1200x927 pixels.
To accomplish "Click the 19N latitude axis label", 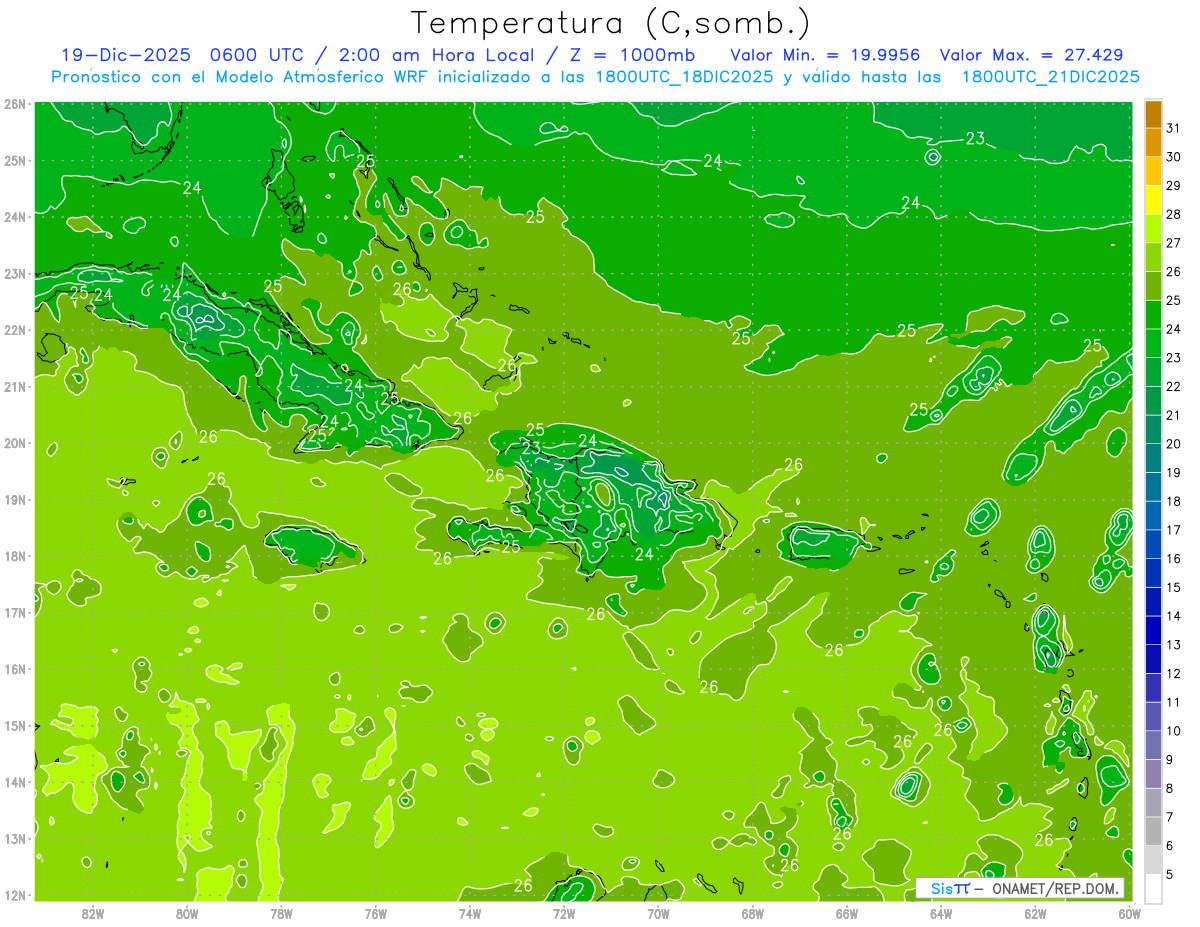I will click(x=14, y=499).
